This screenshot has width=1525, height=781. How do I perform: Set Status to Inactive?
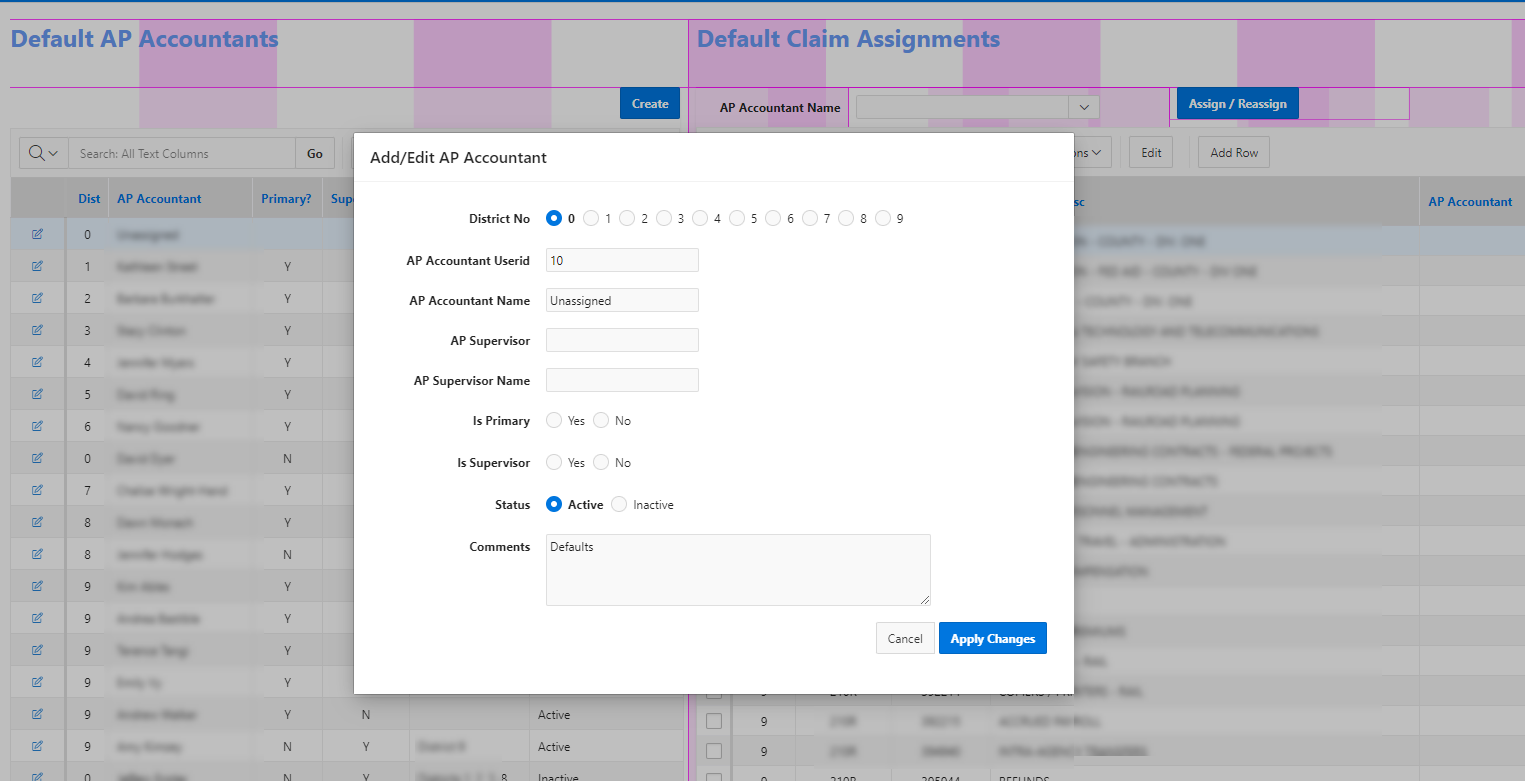(x=619, y=505)
